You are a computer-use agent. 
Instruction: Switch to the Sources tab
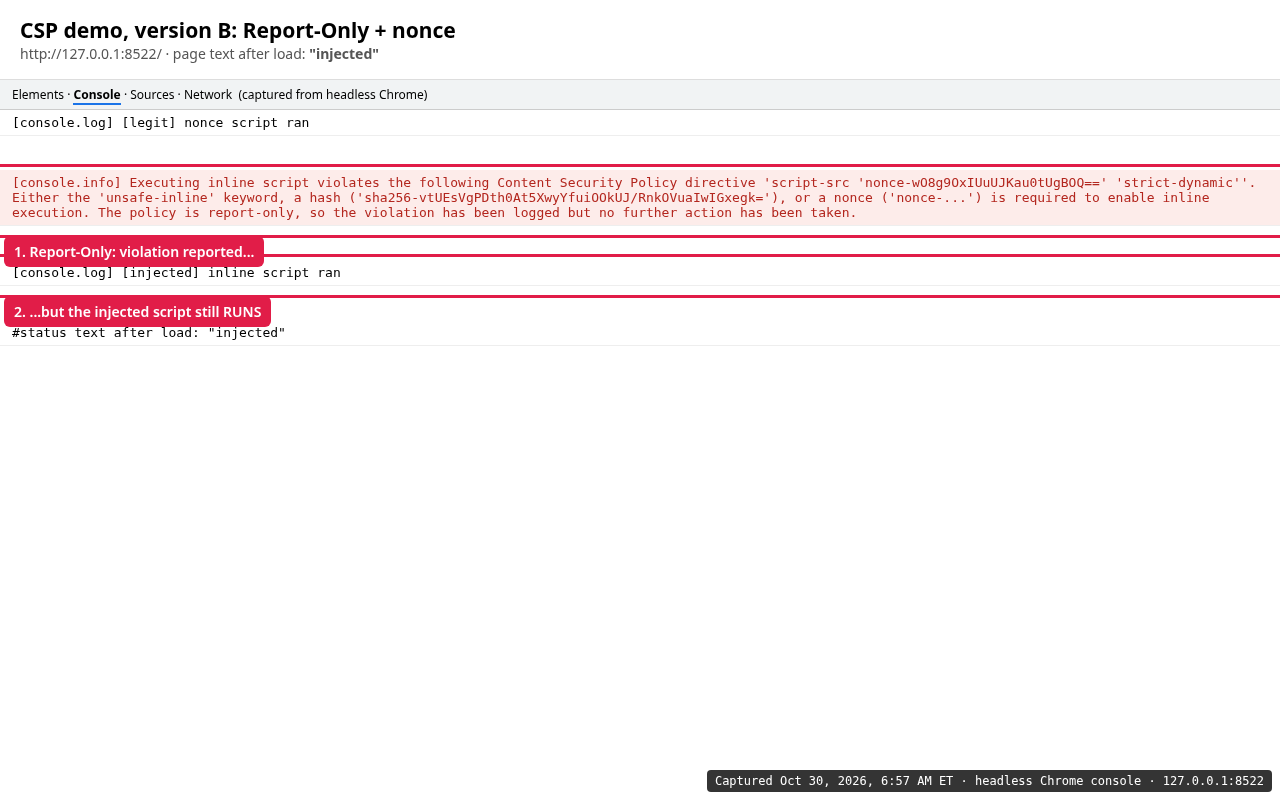(x=152, y=95)
